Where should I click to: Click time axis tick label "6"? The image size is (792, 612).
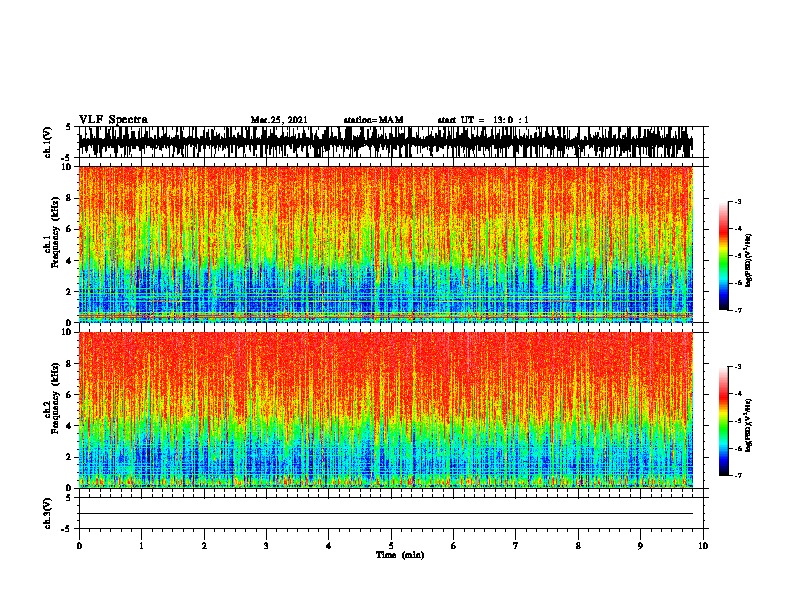(454, 546)
